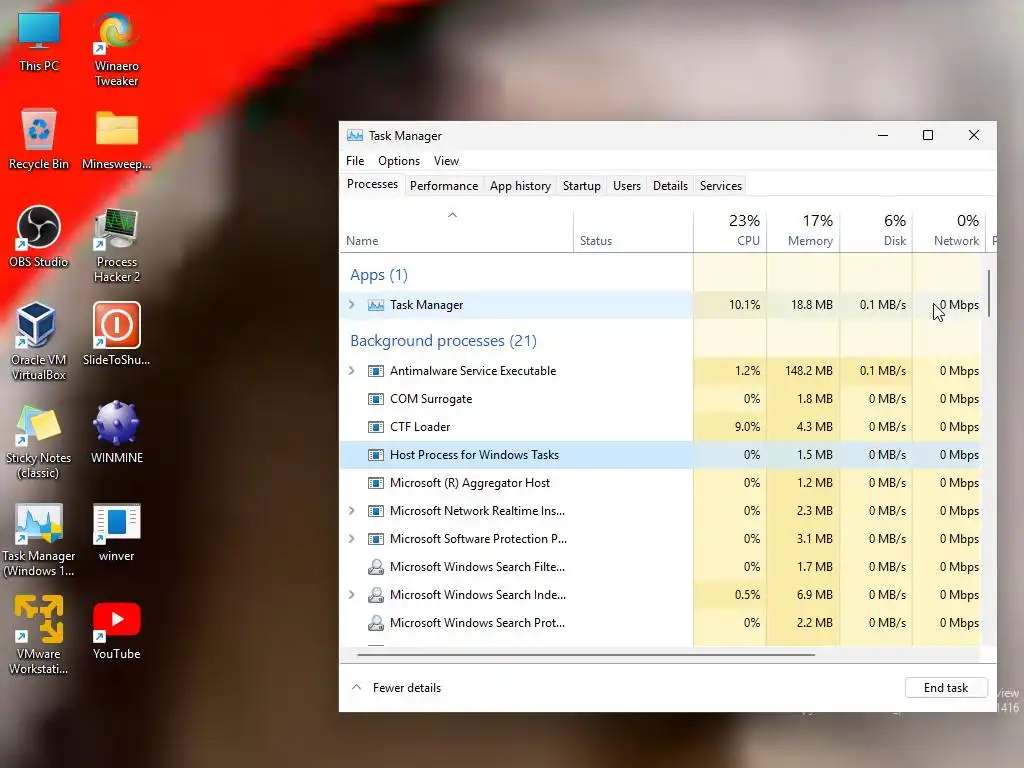Select the Host Process for Windows Tasks row
This screenshot has width=1024, height=768.
[660, 455]
